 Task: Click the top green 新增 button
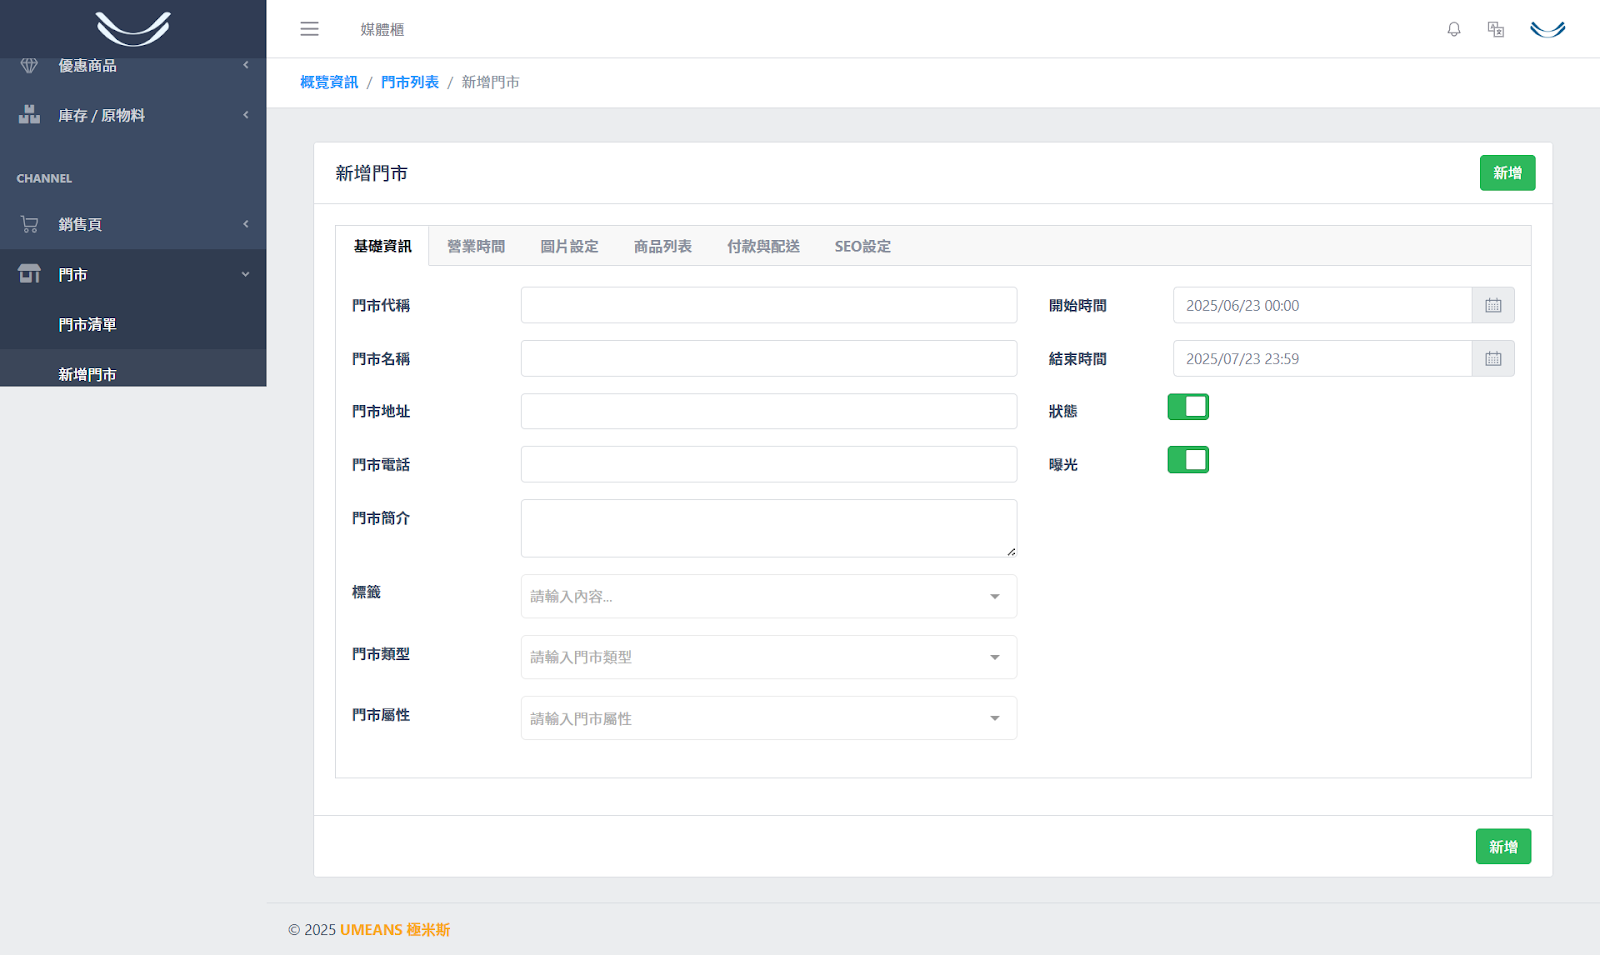click(x=1507, y=173)
